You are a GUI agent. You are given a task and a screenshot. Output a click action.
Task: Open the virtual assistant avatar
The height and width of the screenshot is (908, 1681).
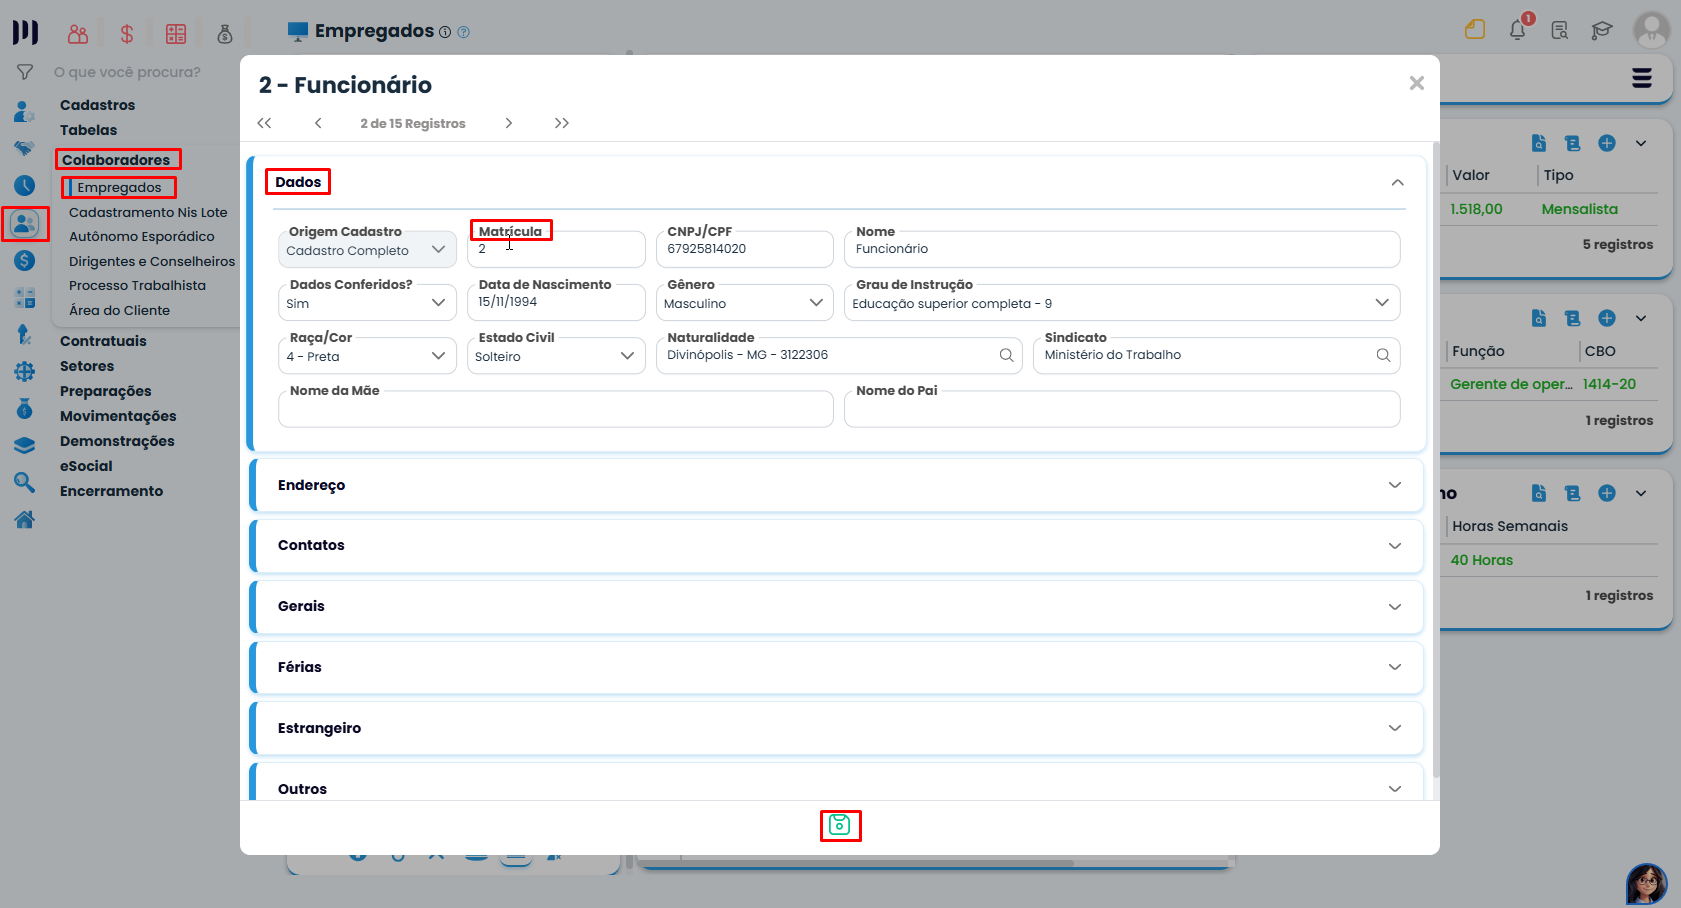click(1647, 884)
